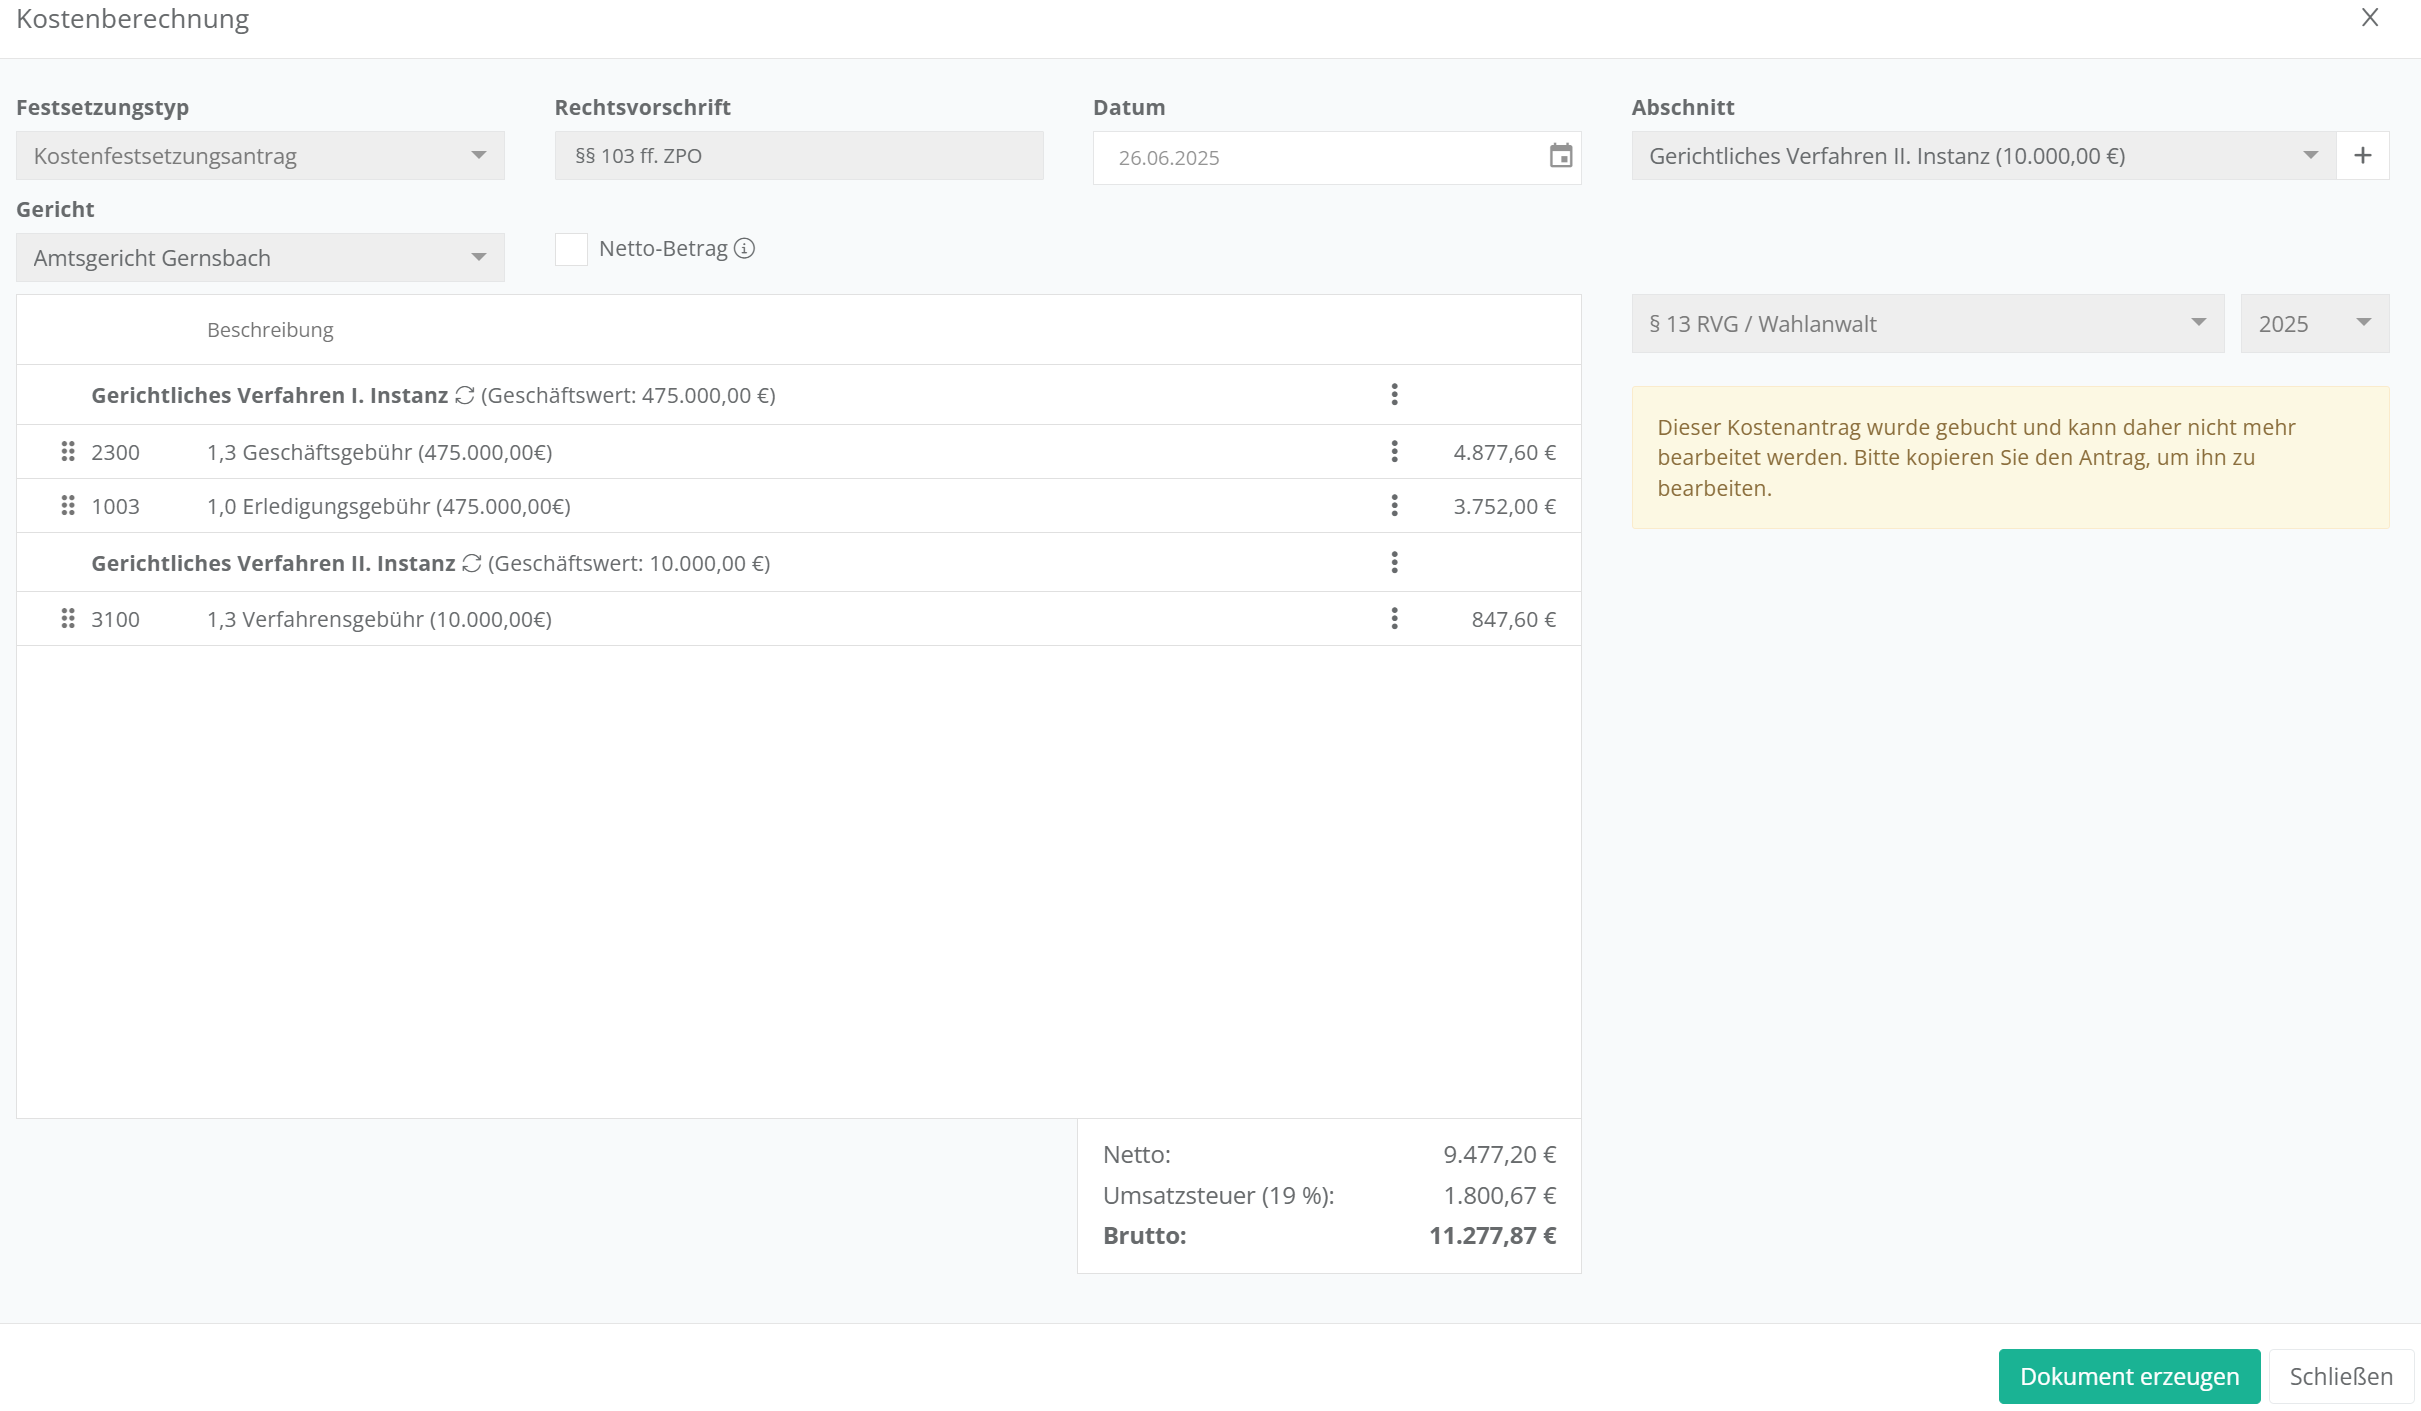Screen dimensions: 2421x1411
Task: Open the three-dot menu for the 1003 Erledigungsgebühr row
Action: (x=1394, y=506)
